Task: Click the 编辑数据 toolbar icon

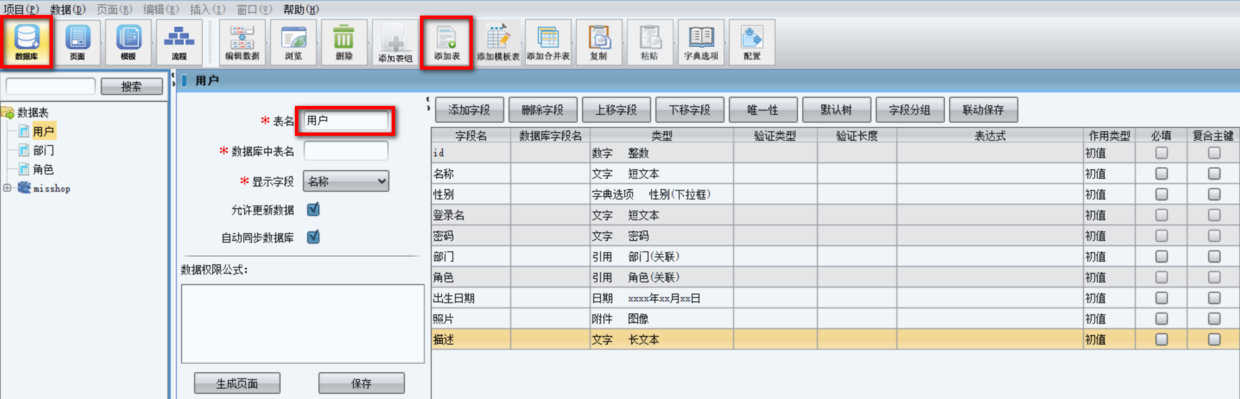Action: (242, 42)
